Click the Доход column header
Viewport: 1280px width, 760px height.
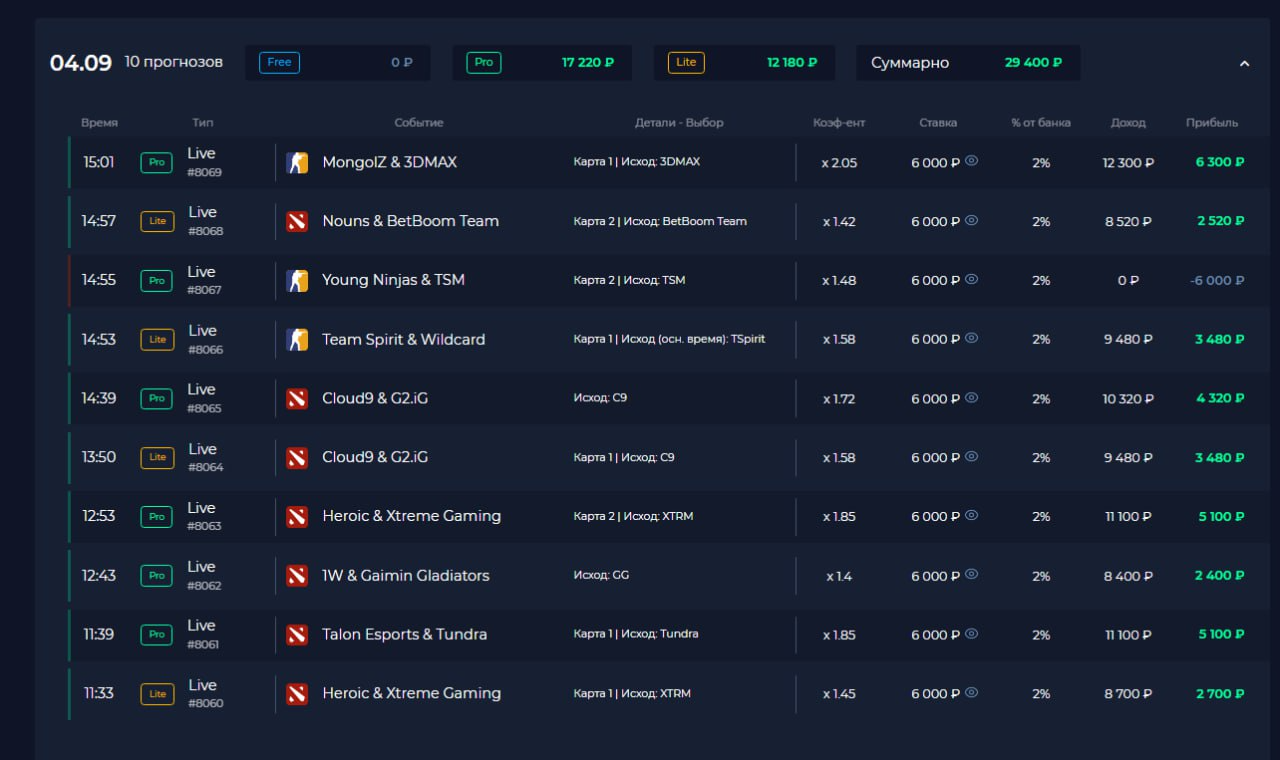click(x=1128, y=123)
